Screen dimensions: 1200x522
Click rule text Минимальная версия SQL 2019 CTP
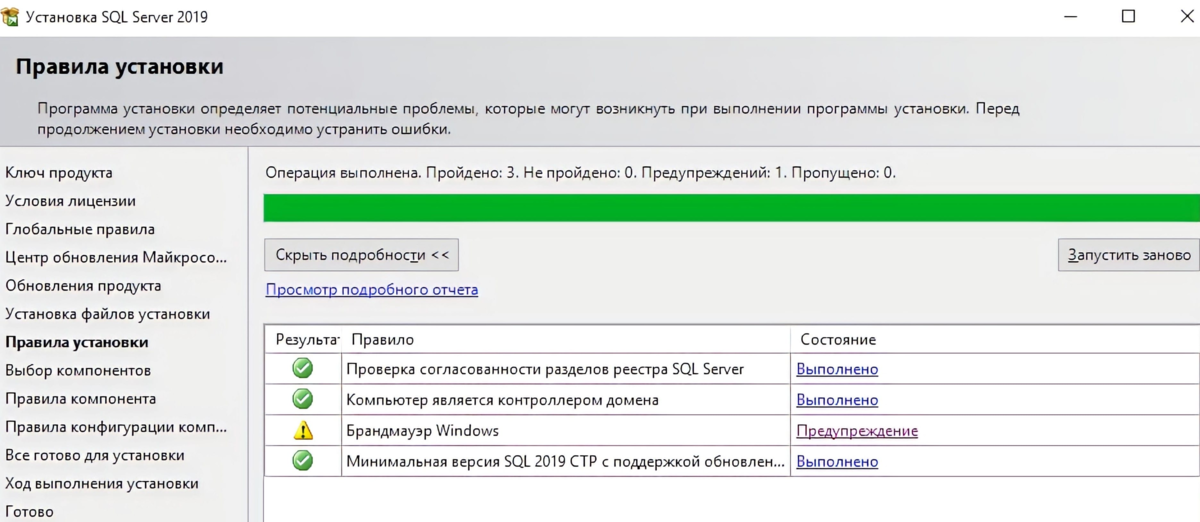coord(565,462)
